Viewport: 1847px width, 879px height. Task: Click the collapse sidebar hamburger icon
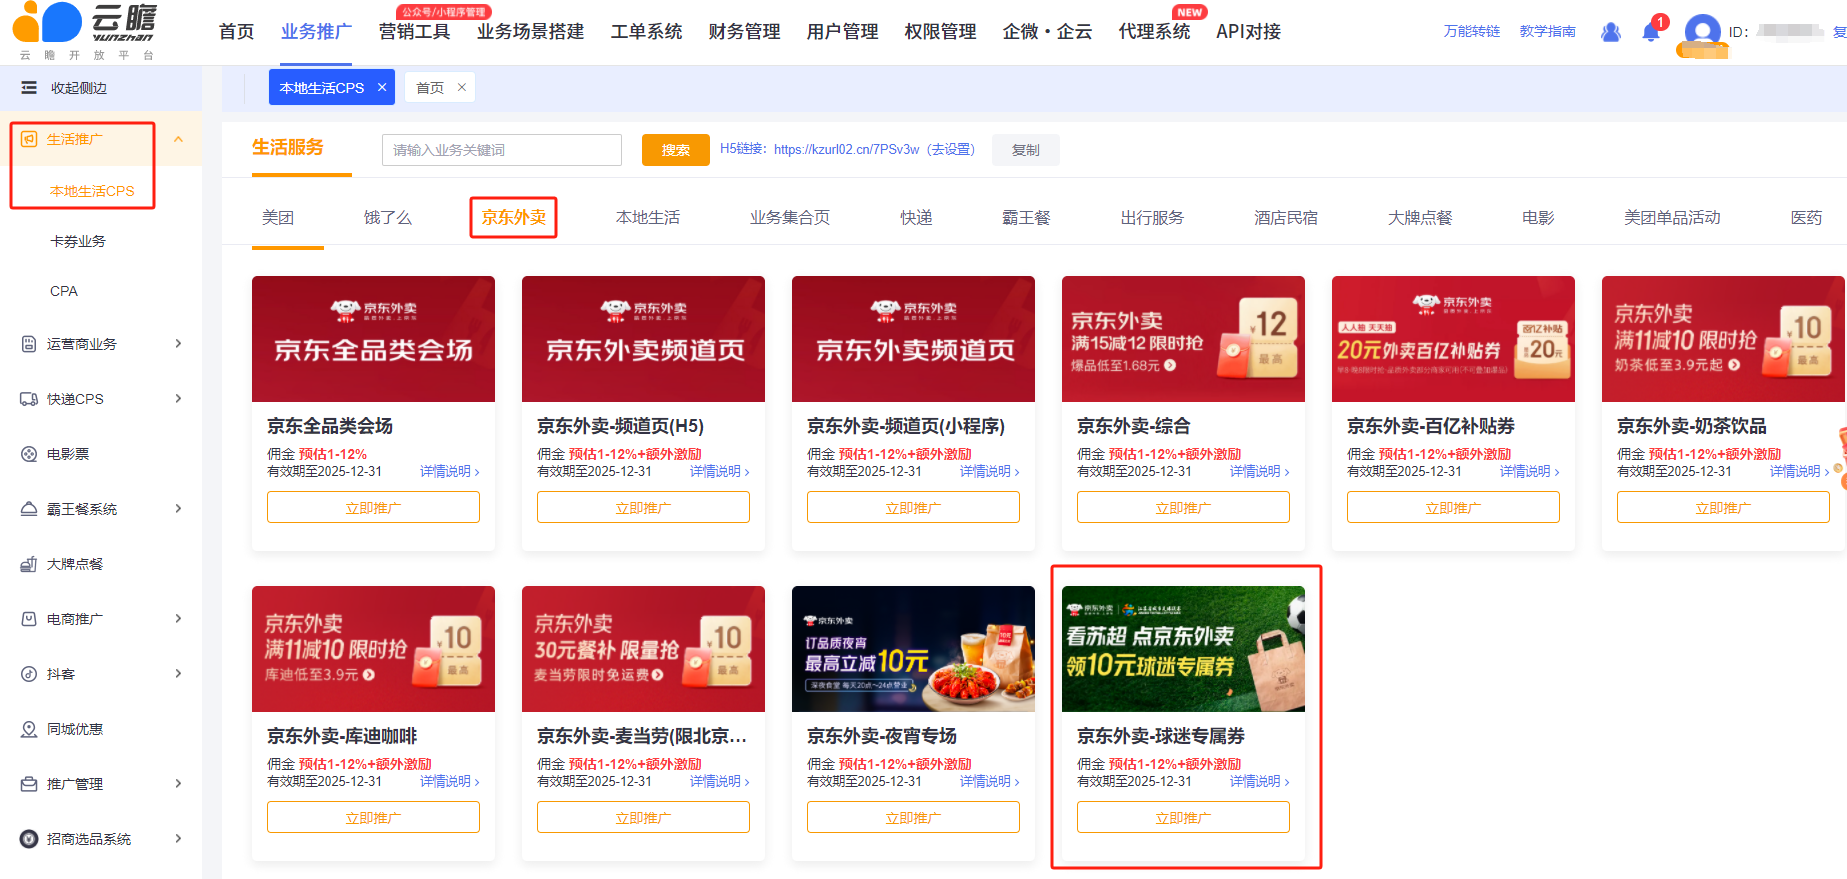tap(29, 88)
